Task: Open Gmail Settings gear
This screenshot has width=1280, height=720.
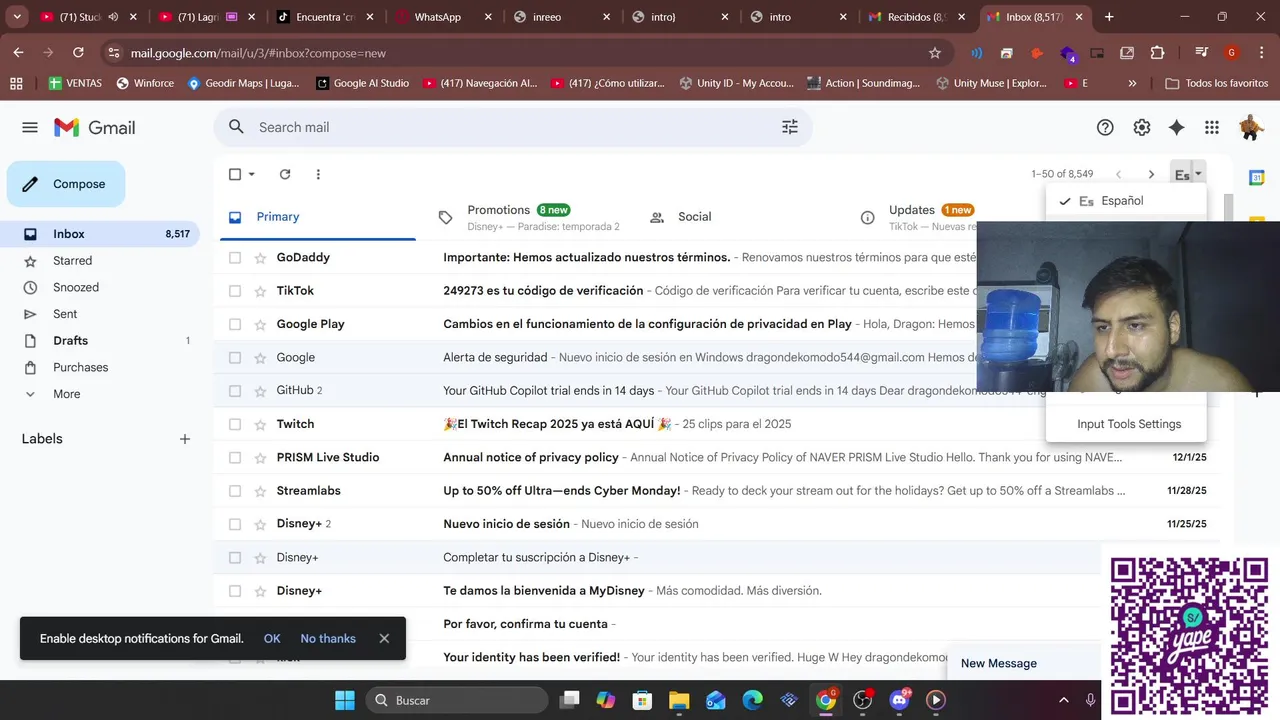Action: (1142, 127)
